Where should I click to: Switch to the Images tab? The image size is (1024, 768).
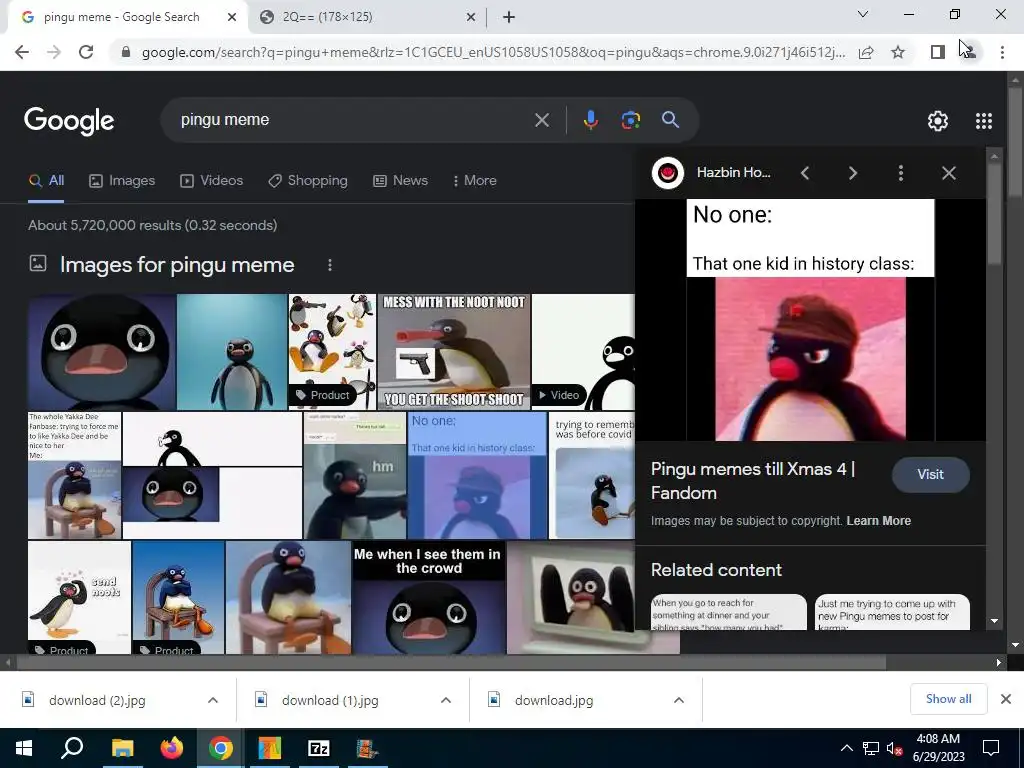click(x=122, y=181)
